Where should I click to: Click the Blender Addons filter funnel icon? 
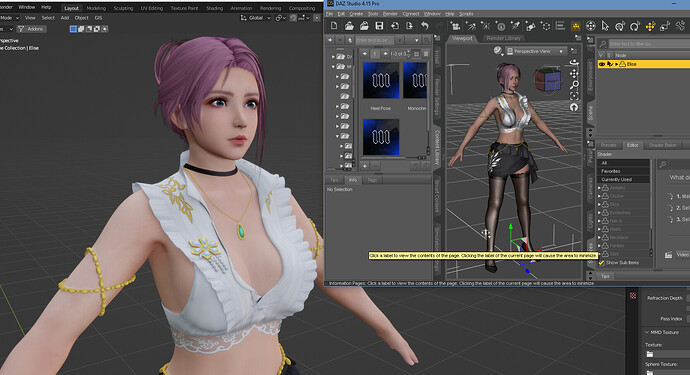click(x=21, y=29)
